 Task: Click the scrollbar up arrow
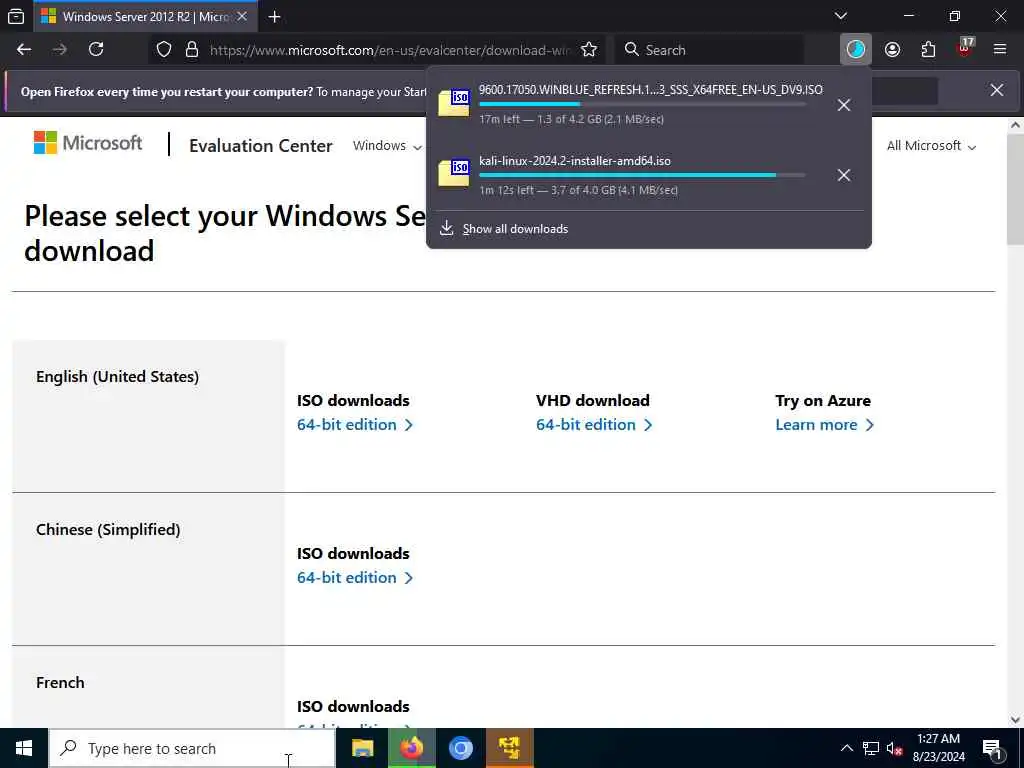tap(1015, 125)
